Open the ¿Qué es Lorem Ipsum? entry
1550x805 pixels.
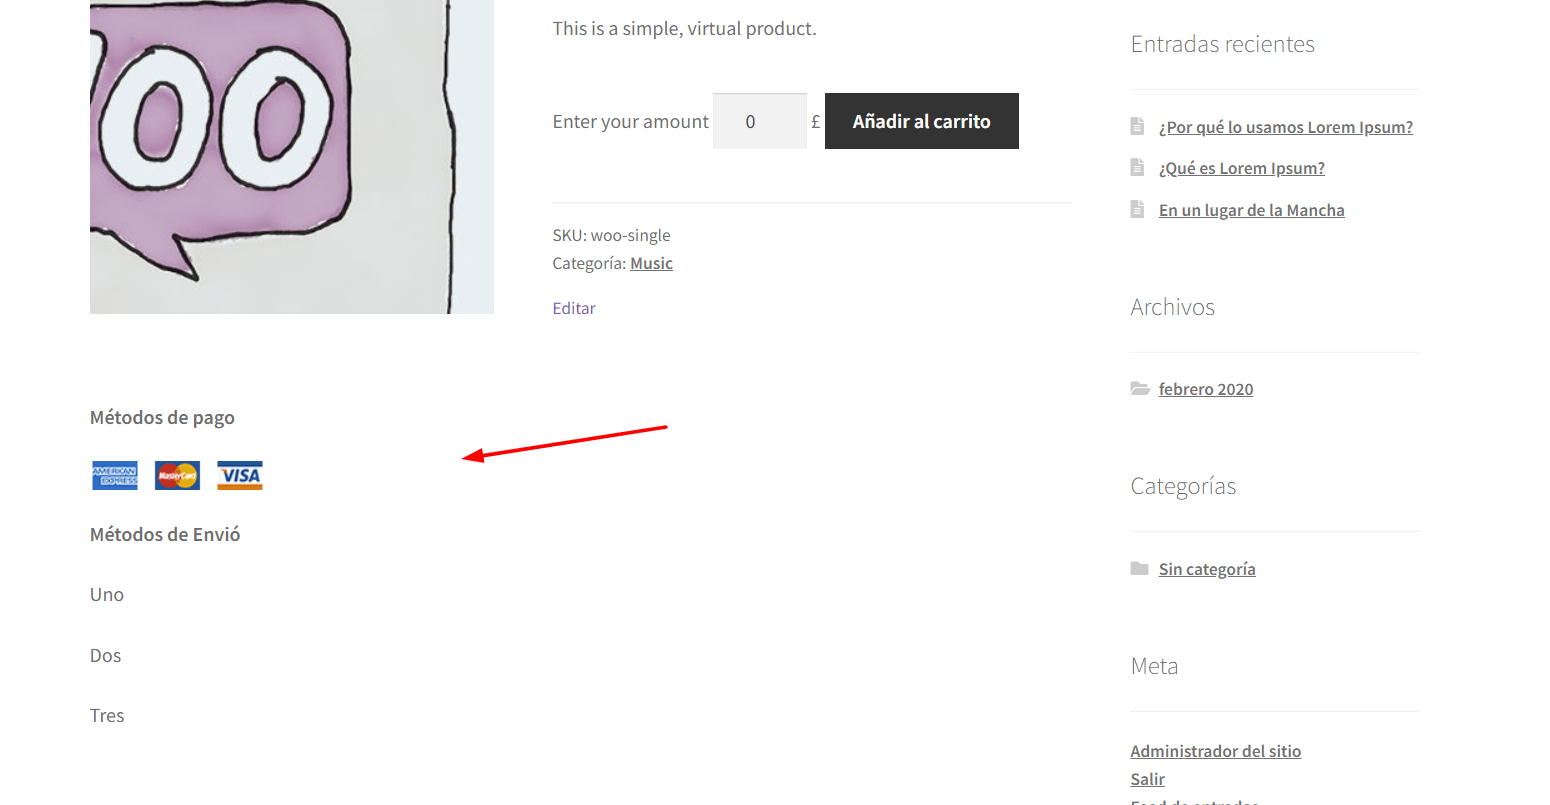click(x=1242, y=168)
